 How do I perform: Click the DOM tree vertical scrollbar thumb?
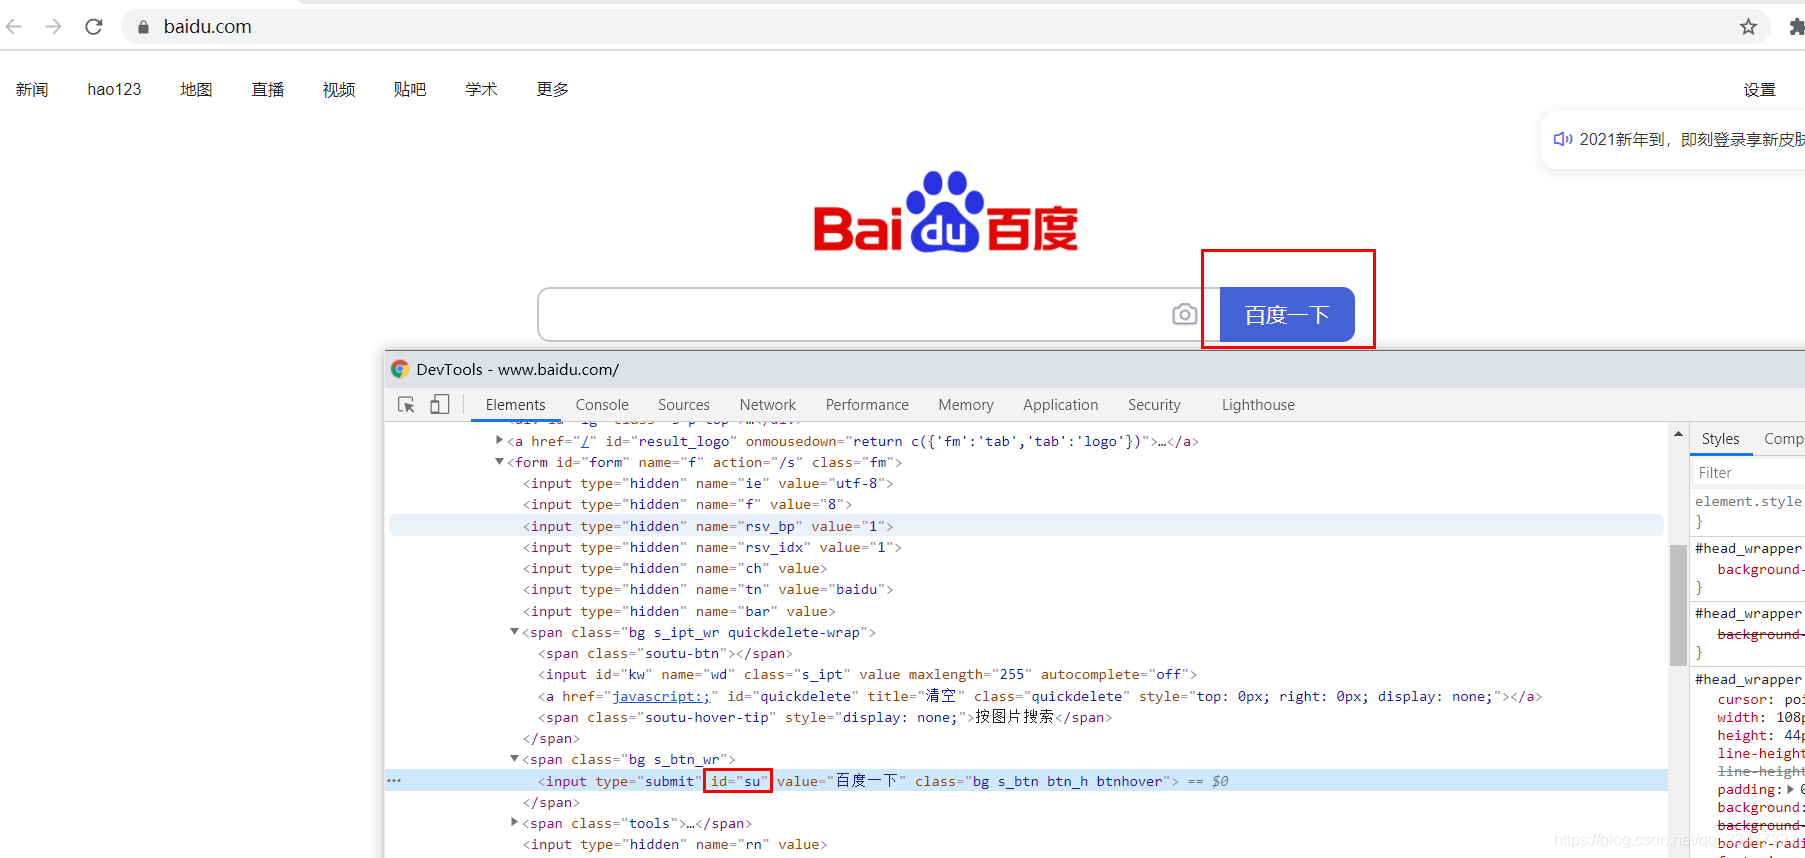(x=1678, y=605)
